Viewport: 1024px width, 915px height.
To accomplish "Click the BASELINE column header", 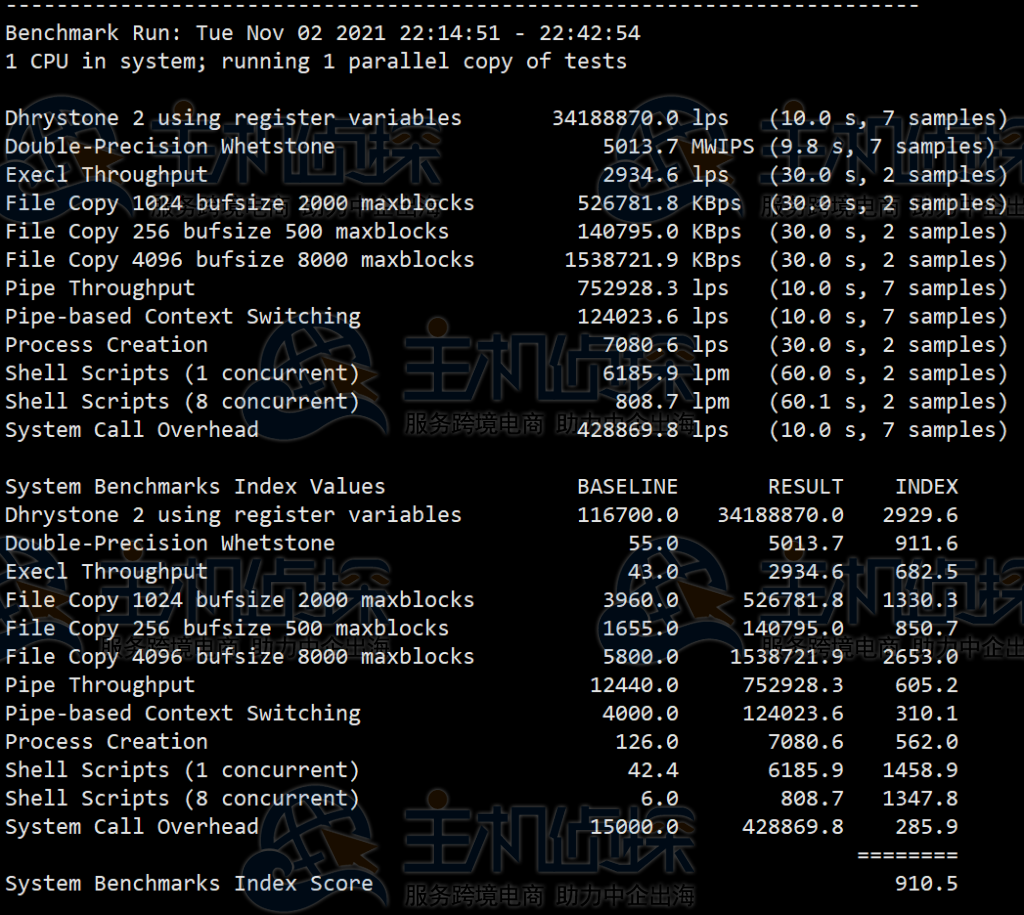I will coord(627,487).
